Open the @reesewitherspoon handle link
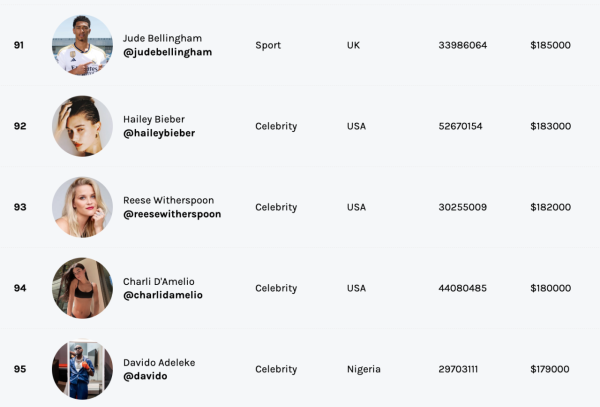 (x=172, y=214)
